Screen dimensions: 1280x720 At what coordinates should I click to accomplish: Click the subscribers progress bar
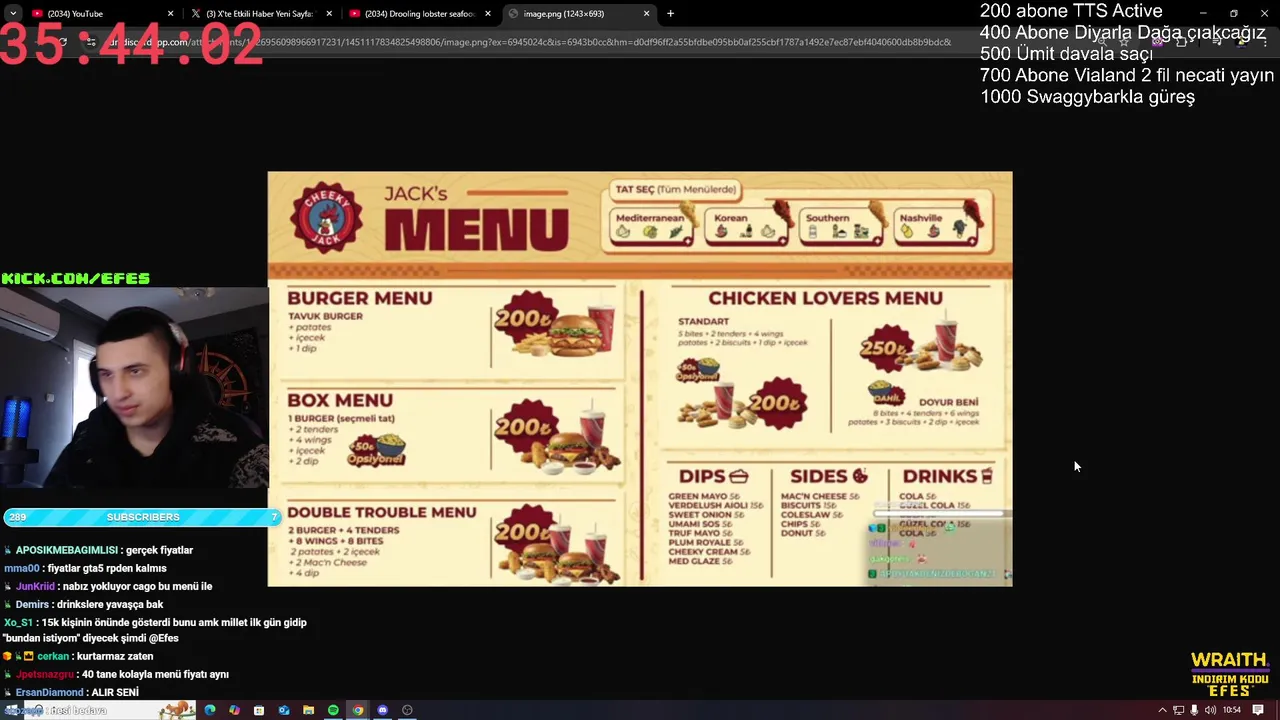142,517
